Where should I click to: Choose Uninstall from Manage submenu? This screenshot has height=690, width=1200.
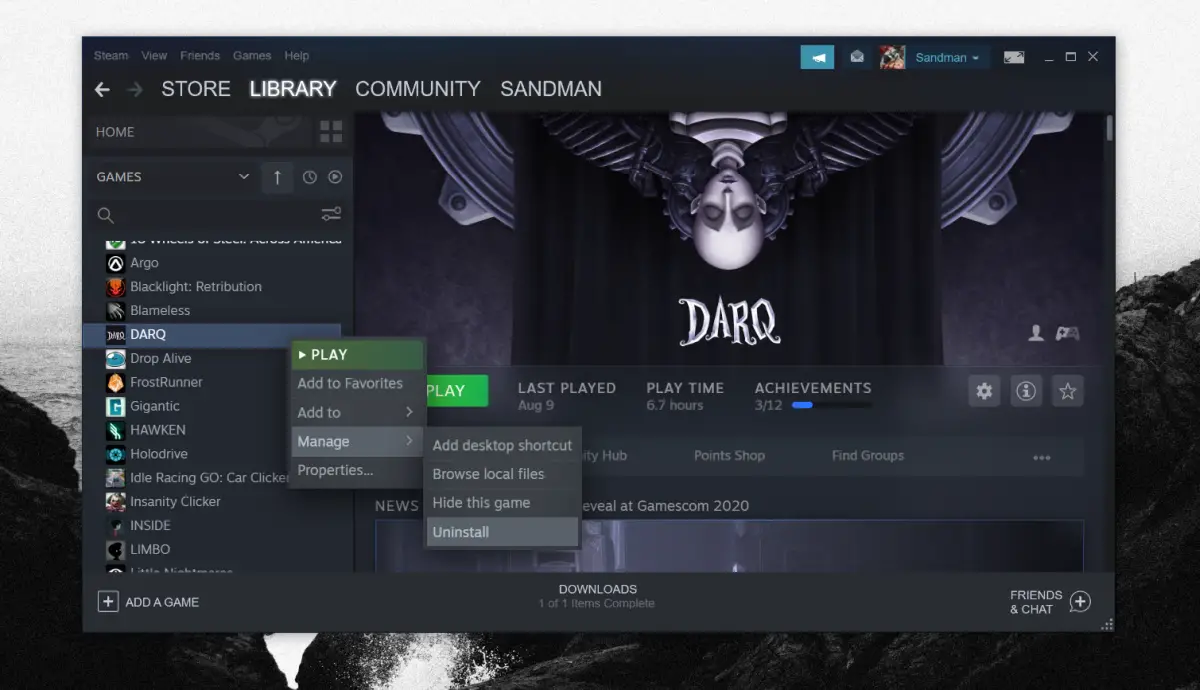503,532
